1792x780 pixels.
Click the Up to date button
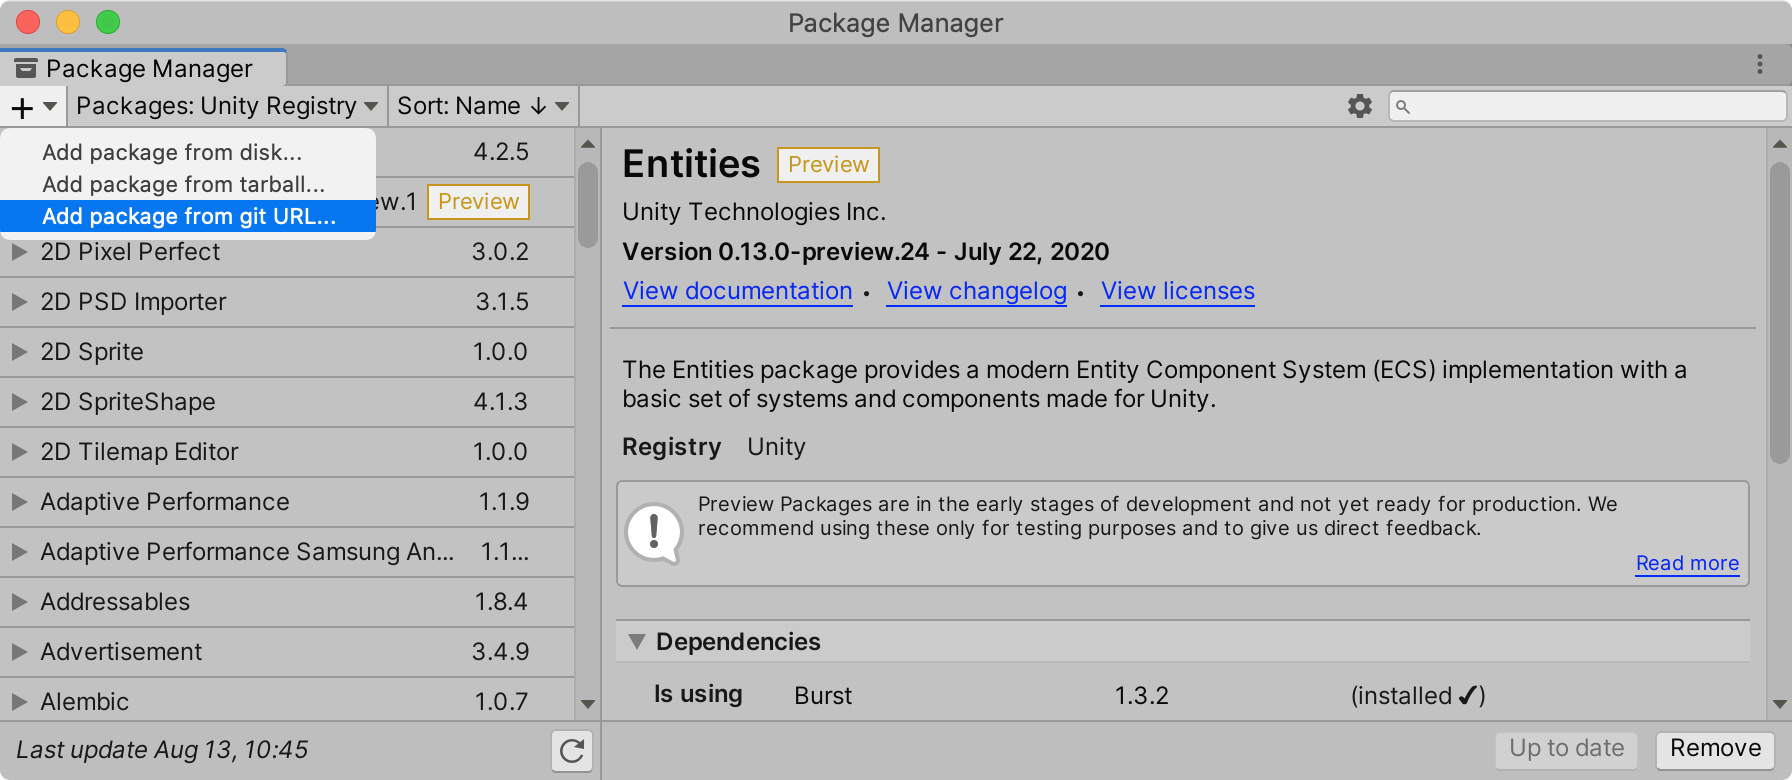(x=1566, y=749)
